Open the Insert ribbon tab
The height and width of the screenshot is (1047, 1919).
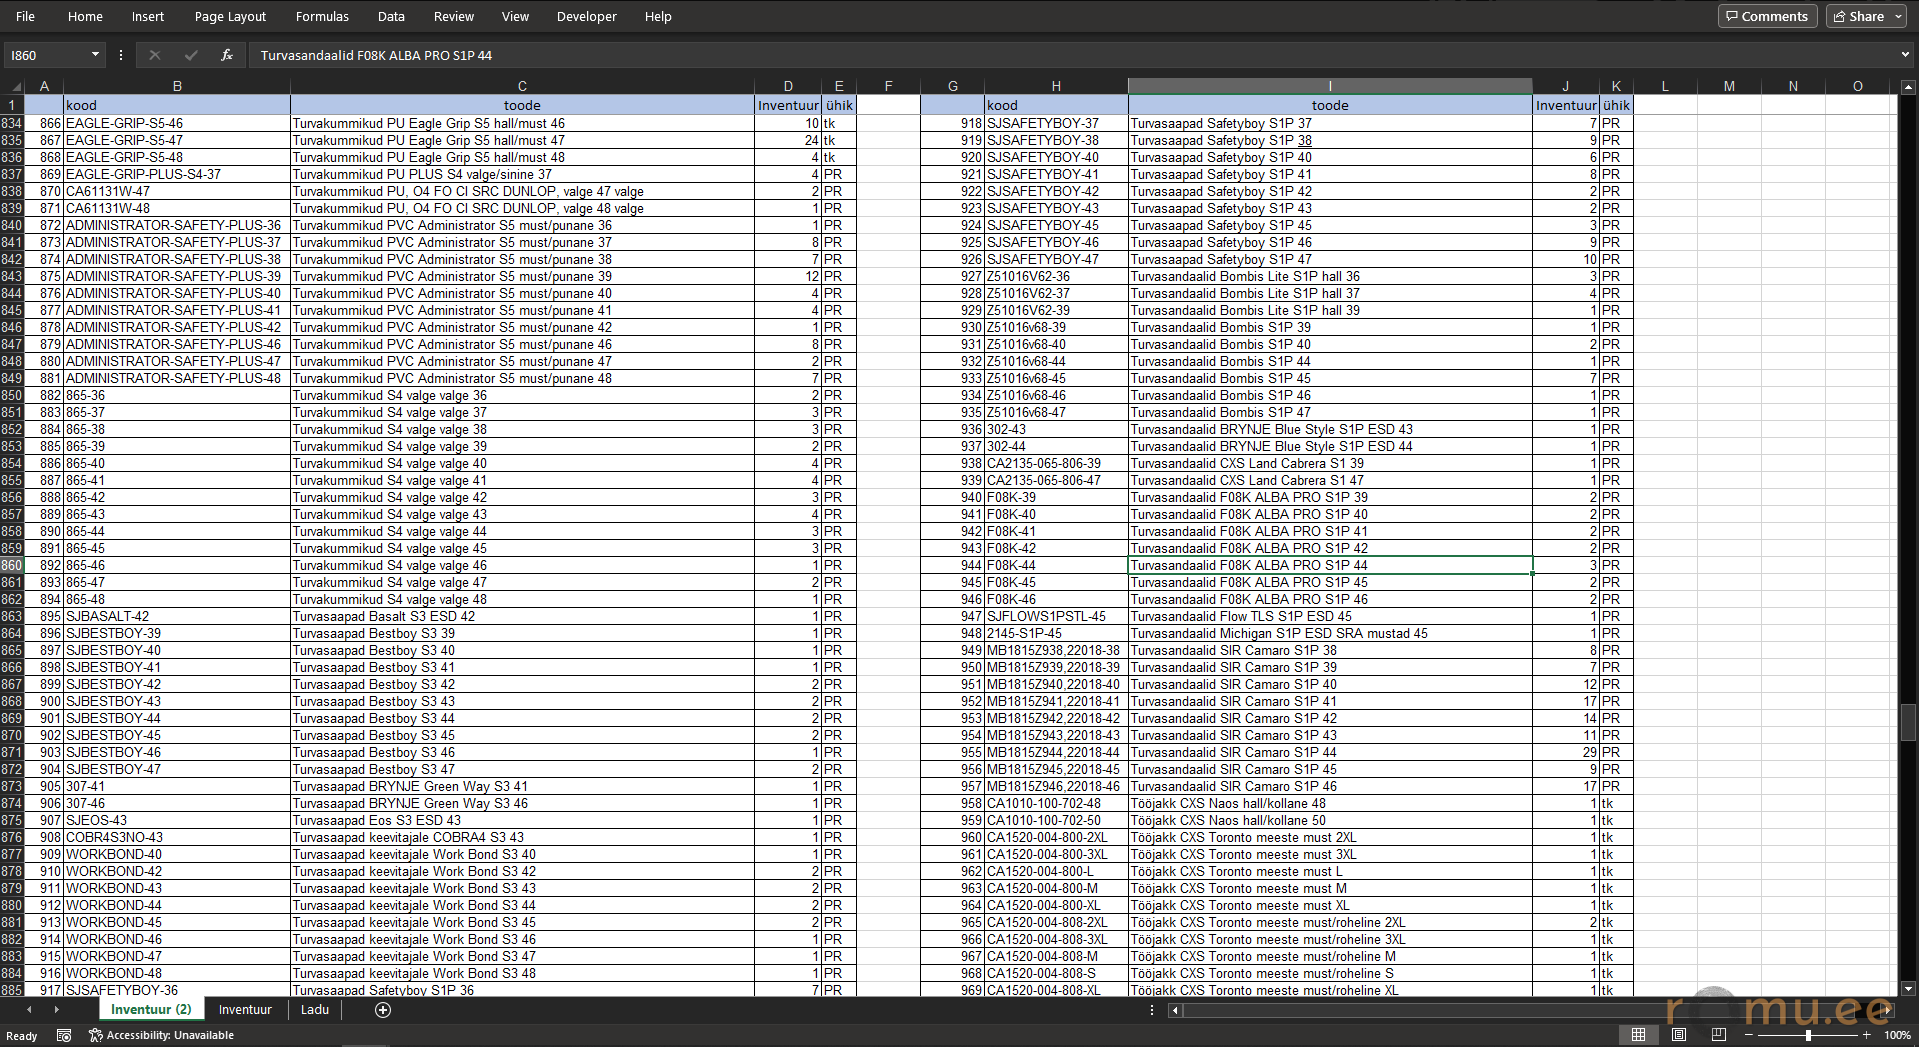point(148,16)
